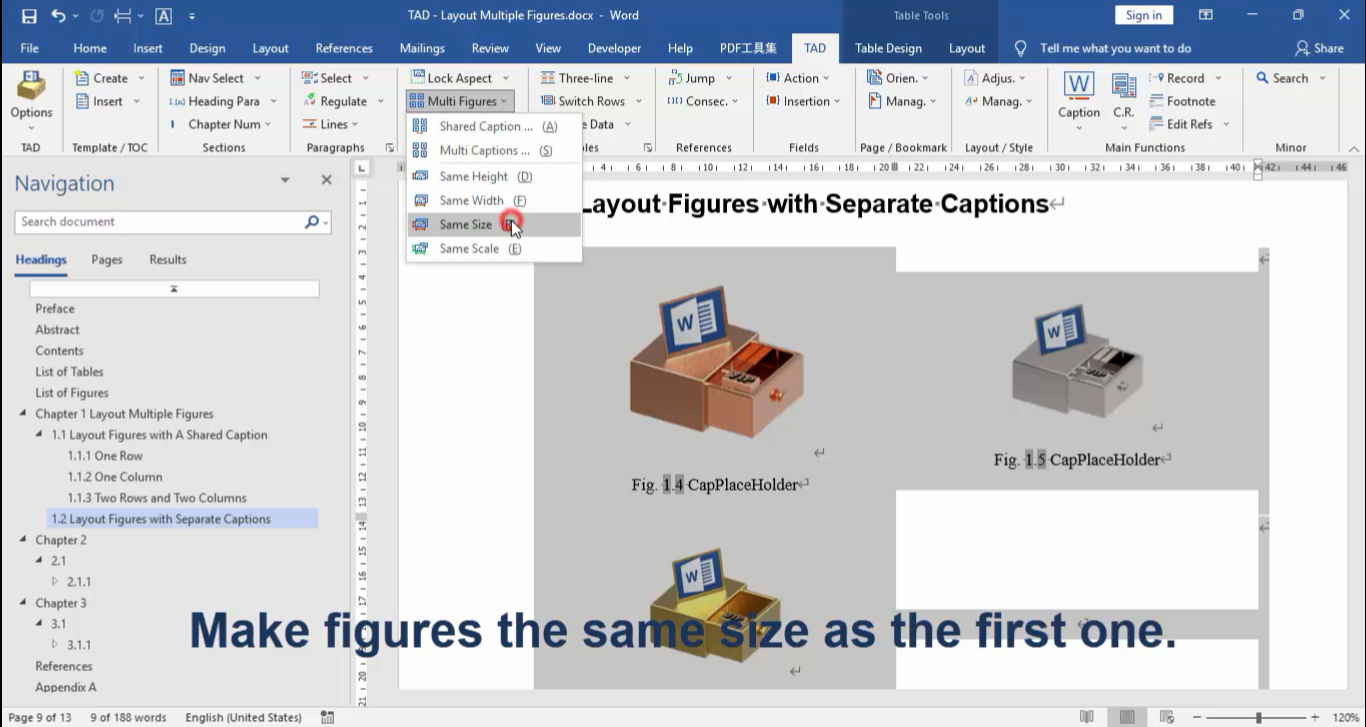Click the Record button

[x=1184, y=78]
